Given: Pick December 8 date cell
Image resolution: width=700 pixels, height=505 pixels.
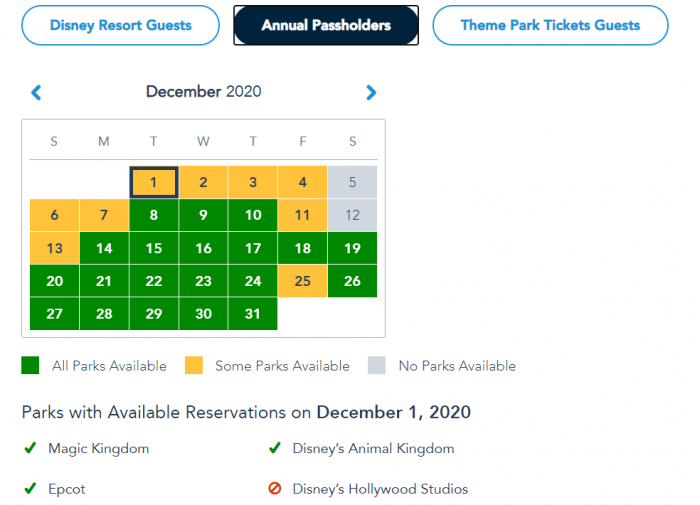Looking at the screenshot, I should pyautogui.click(x=153, y=215).
